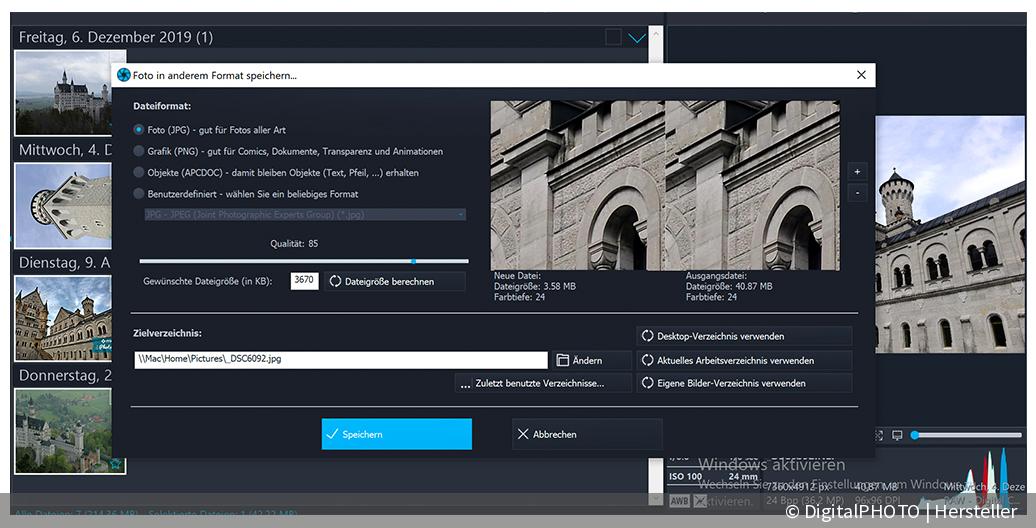Click the AWB white balance icon
The image size is (1036, 528).
(679, 501)
